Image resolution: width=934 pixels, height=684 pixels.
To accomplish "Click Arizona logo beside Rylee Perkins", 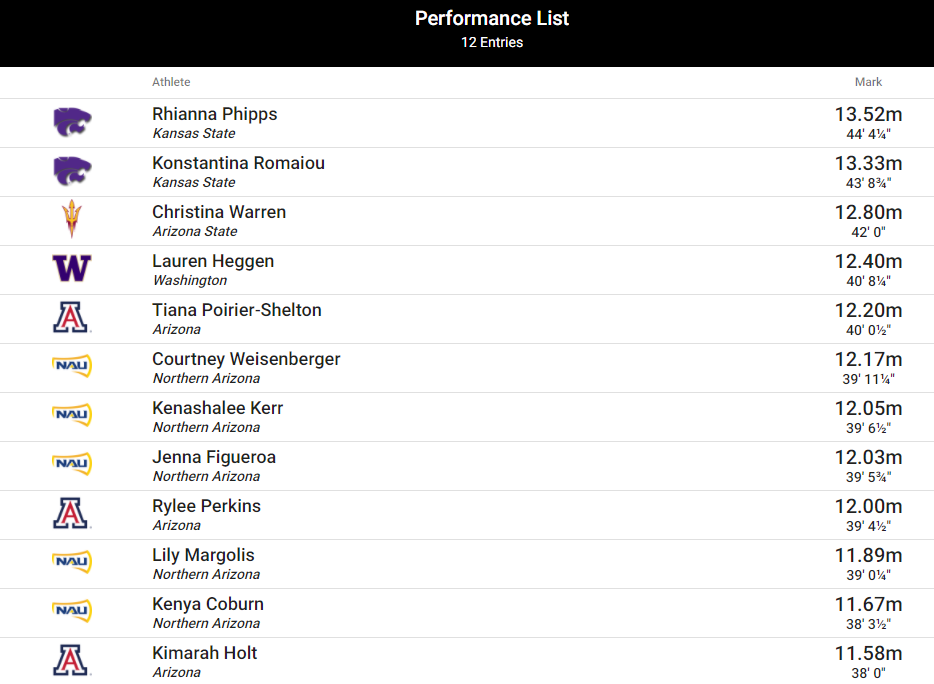I will coord(71,514).
